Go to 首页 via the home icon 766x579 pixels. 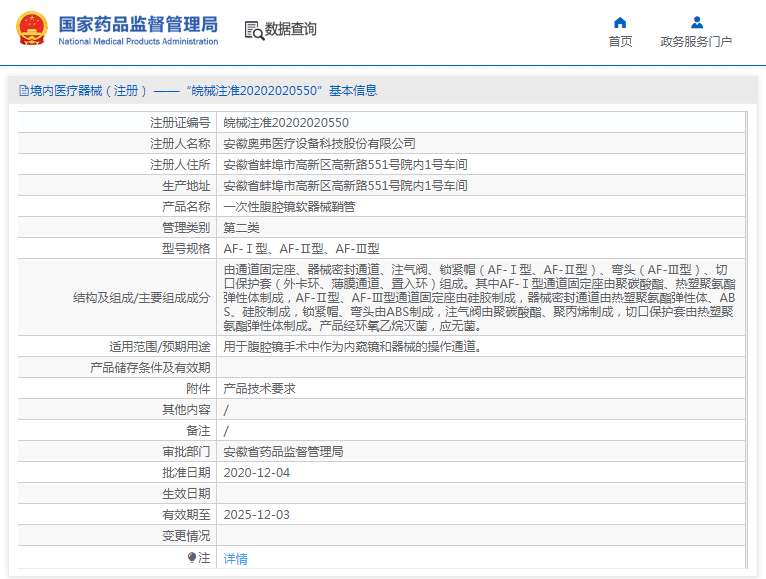coord(620,22)
